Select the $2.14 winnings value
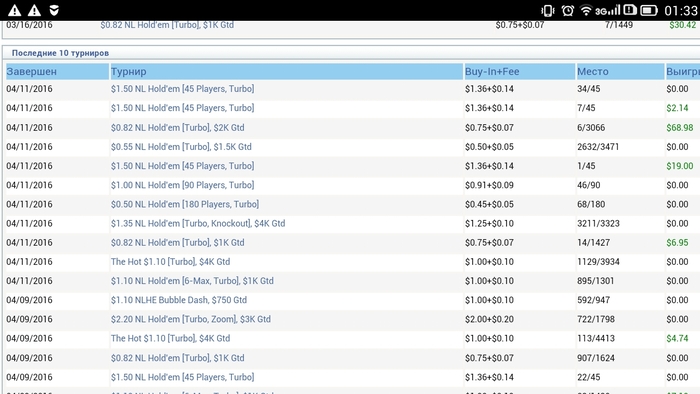The image size is (700, 394). pyautogui.click(x=677, y=108)
